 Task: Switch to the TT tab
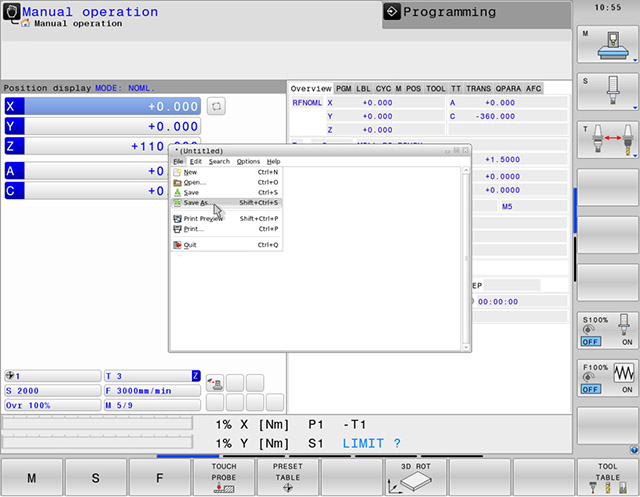coord(456,89)
